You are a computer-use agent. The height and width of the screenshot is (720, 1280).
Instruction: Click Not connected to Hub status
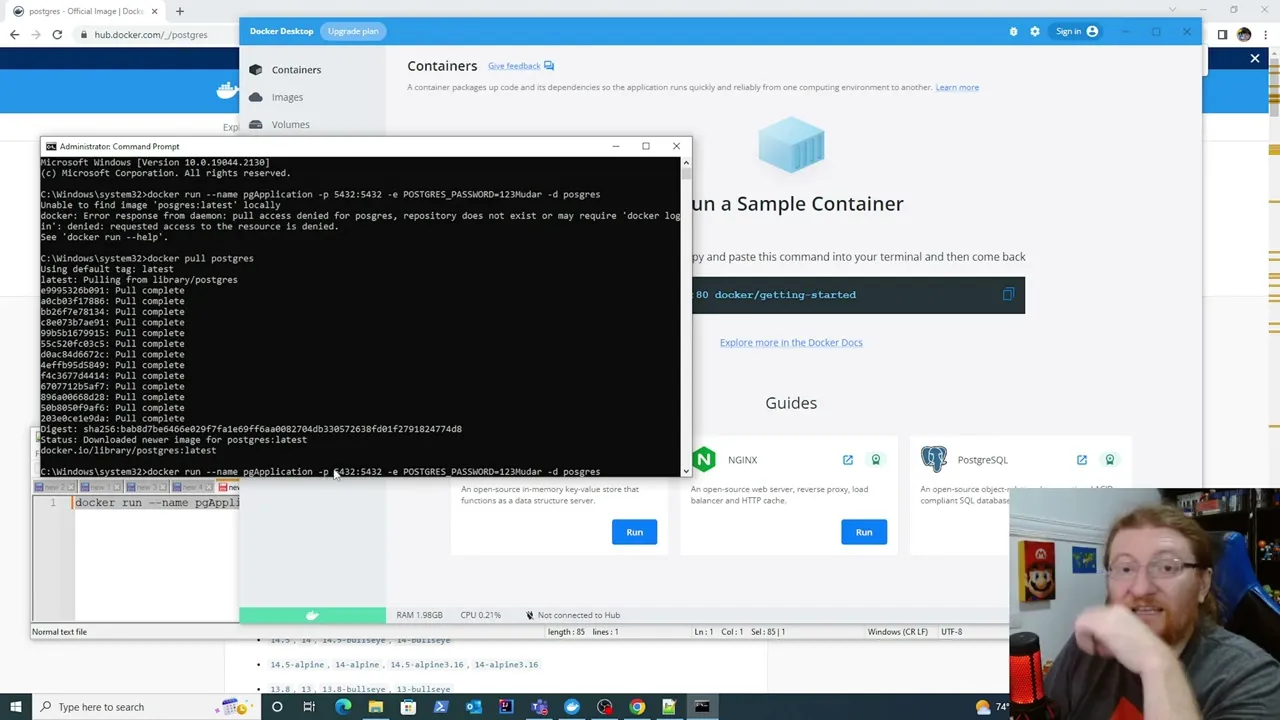[x=572, y=615]
